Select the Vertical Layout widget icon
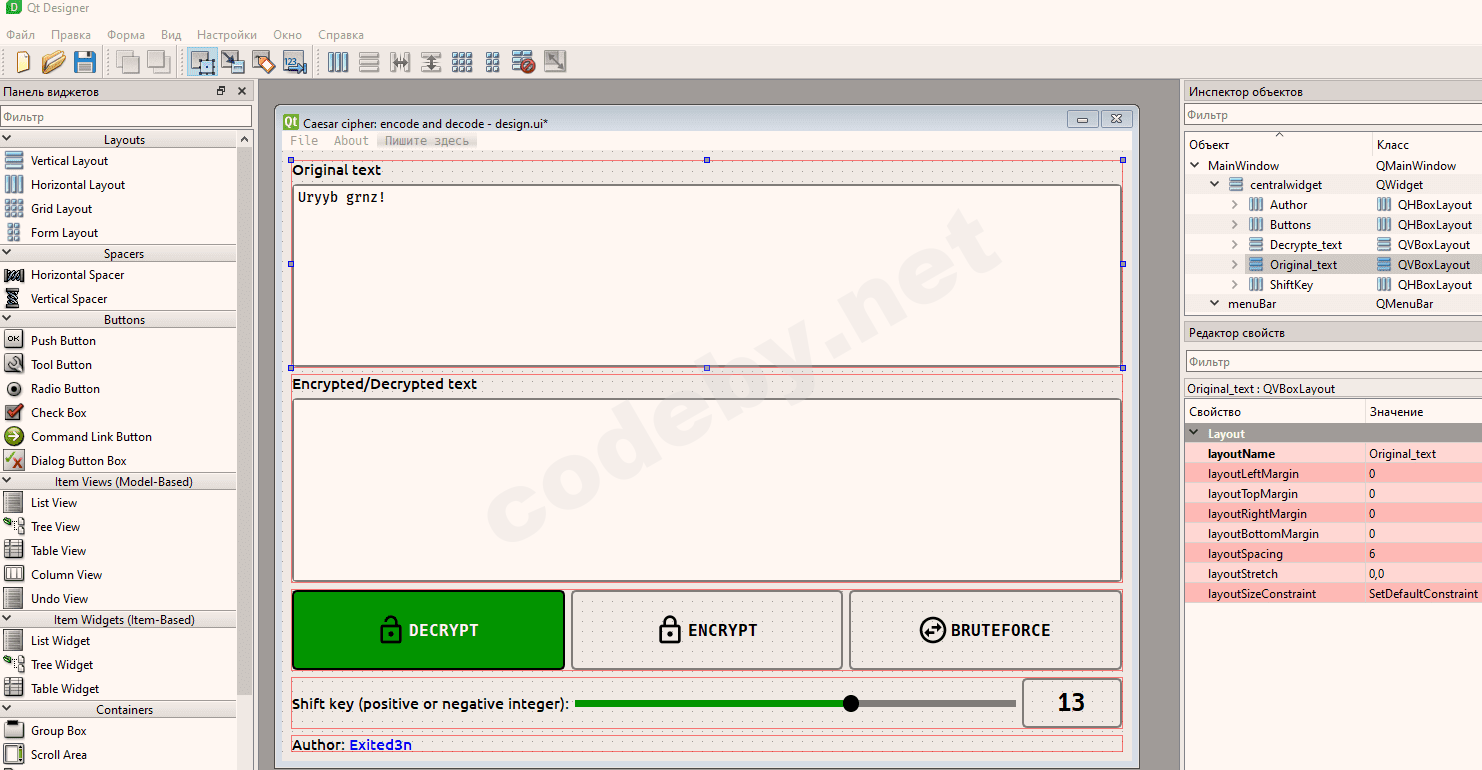This screenshot has height=770, width=1482. tap(14, 160)
